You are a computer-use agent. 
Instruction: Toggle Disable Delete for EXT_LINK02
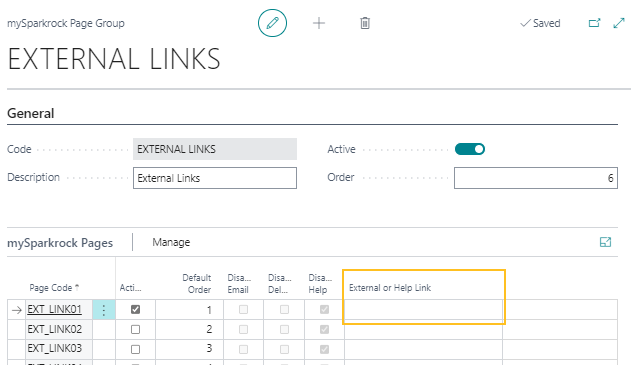click(284, 329)
